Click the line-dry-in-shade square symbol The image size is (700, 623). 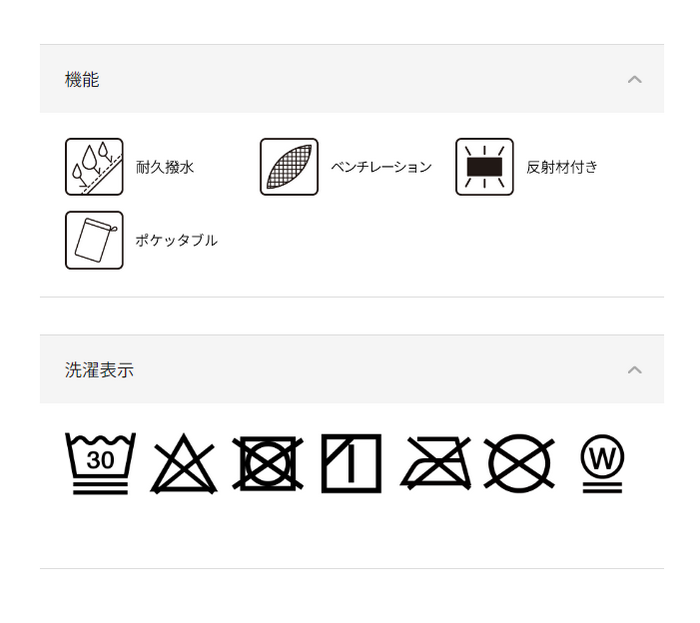351,463
